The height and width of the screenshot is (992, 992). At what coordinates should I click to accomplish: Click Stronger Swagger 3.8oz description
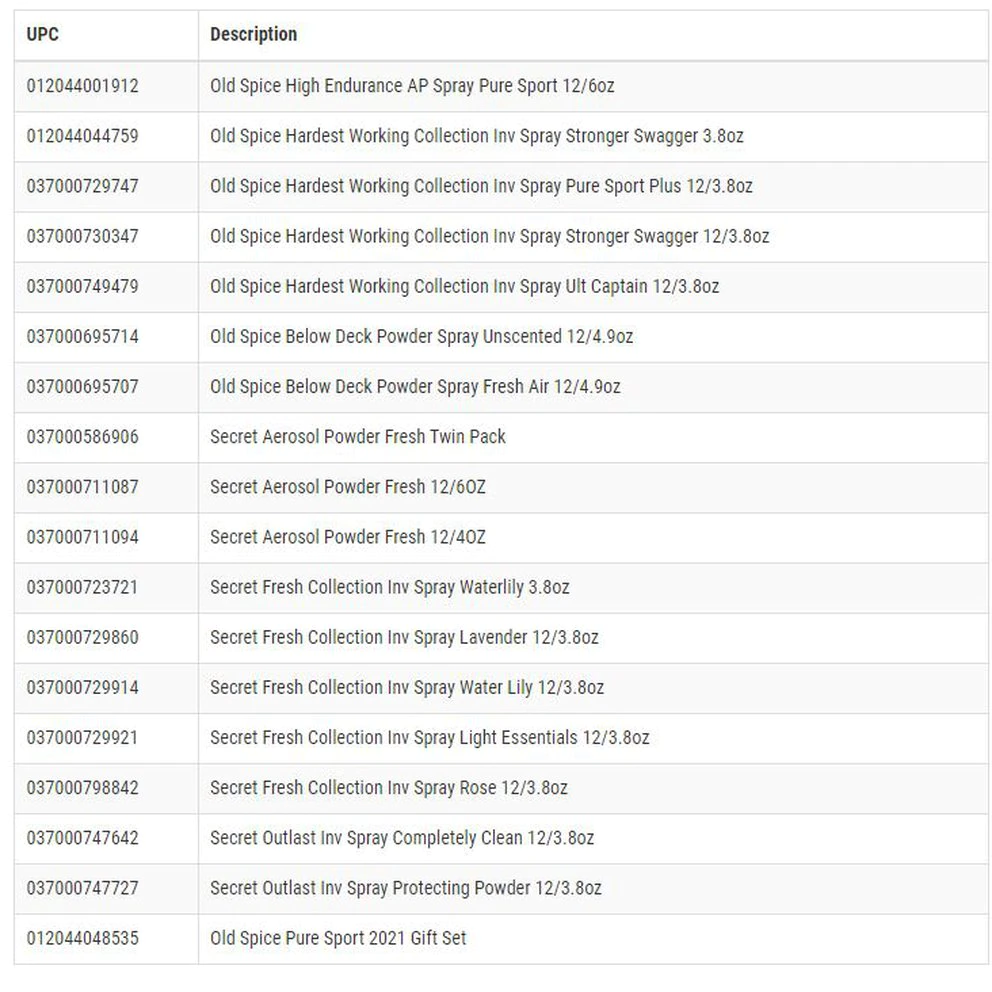pyautogui.click(x=476, y=136)
